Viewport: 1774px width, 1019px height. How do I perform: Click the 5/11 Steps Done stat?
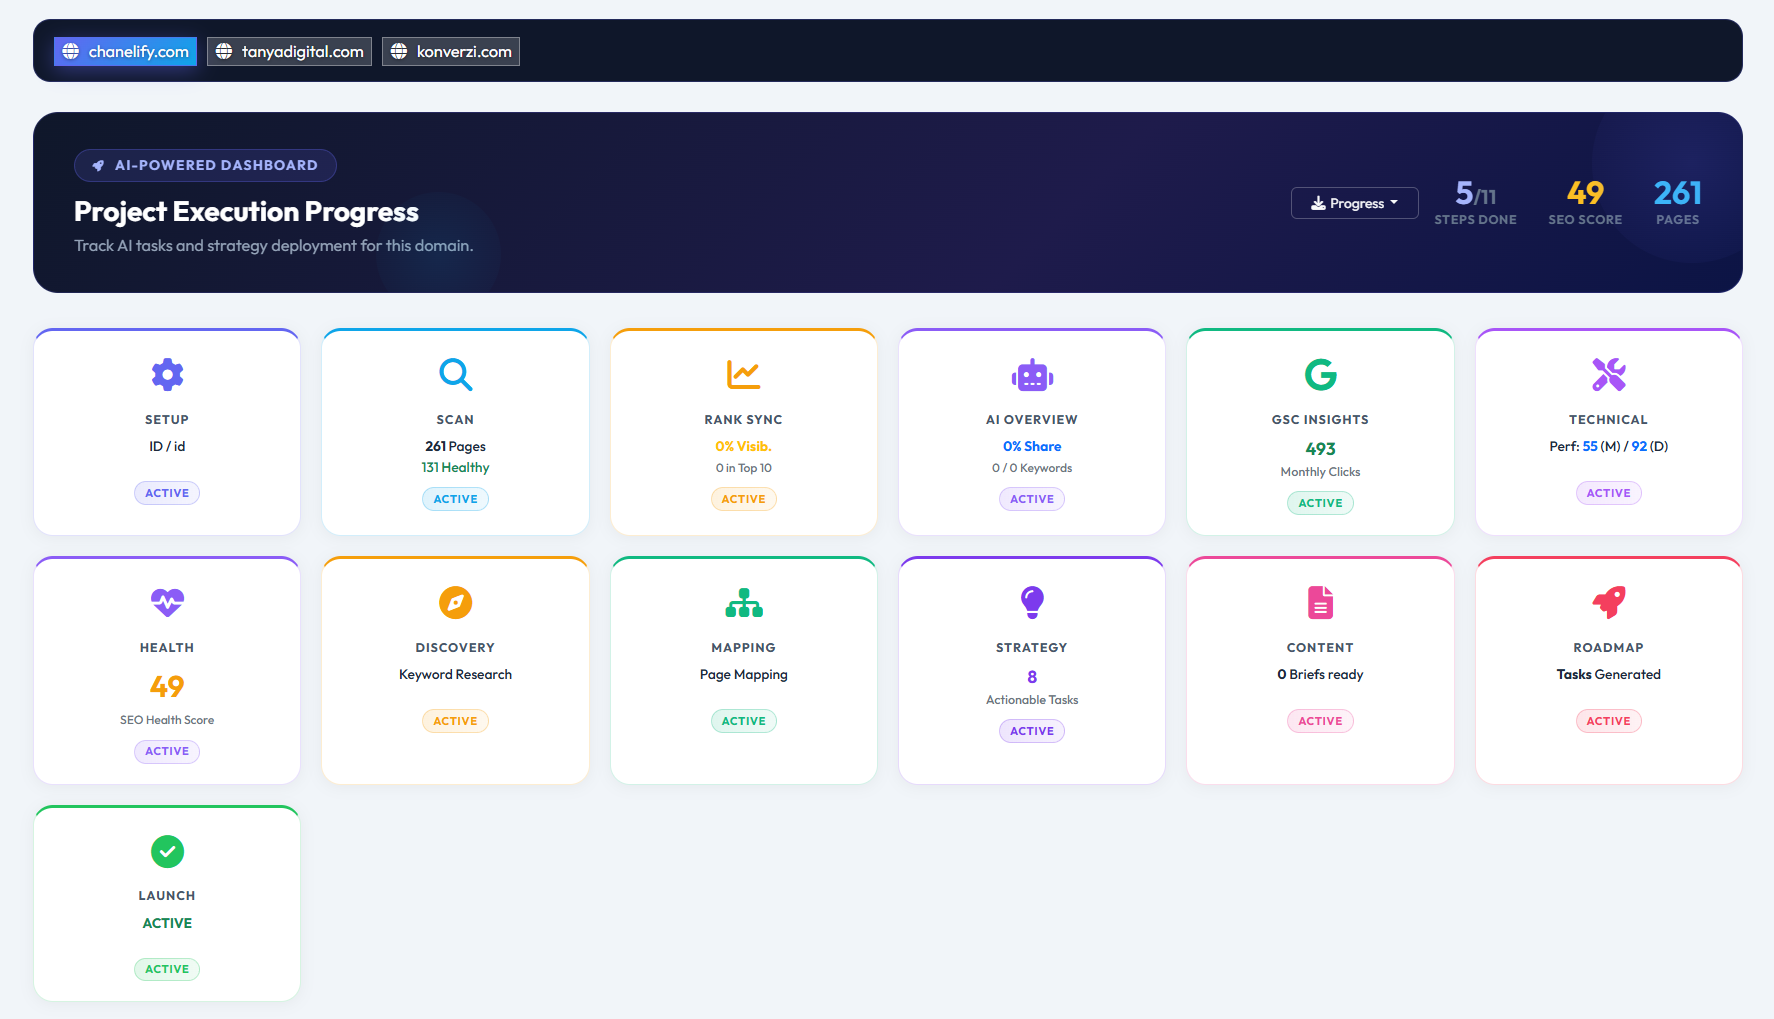click(x=1475, y=203)
